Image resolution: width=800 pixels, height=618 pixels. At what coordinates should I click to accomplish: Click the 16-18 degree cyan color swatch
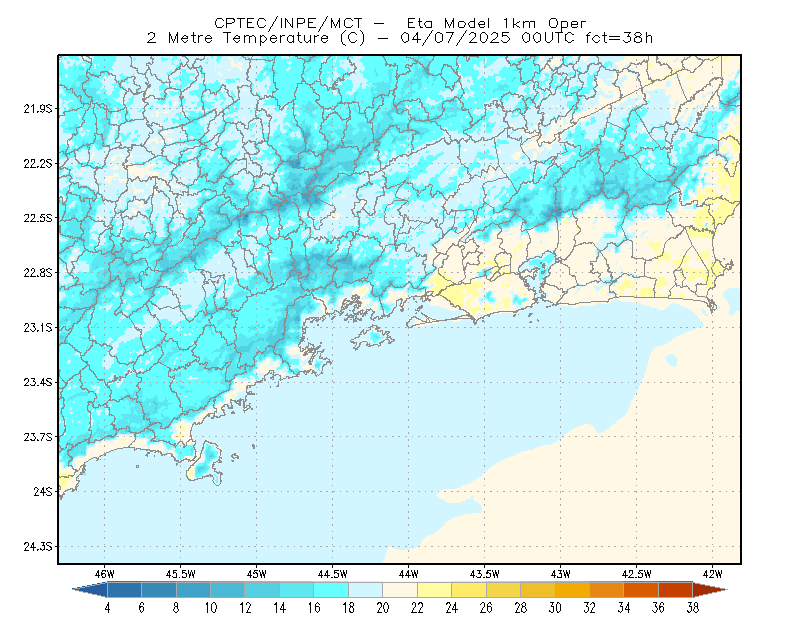point(331,590)
